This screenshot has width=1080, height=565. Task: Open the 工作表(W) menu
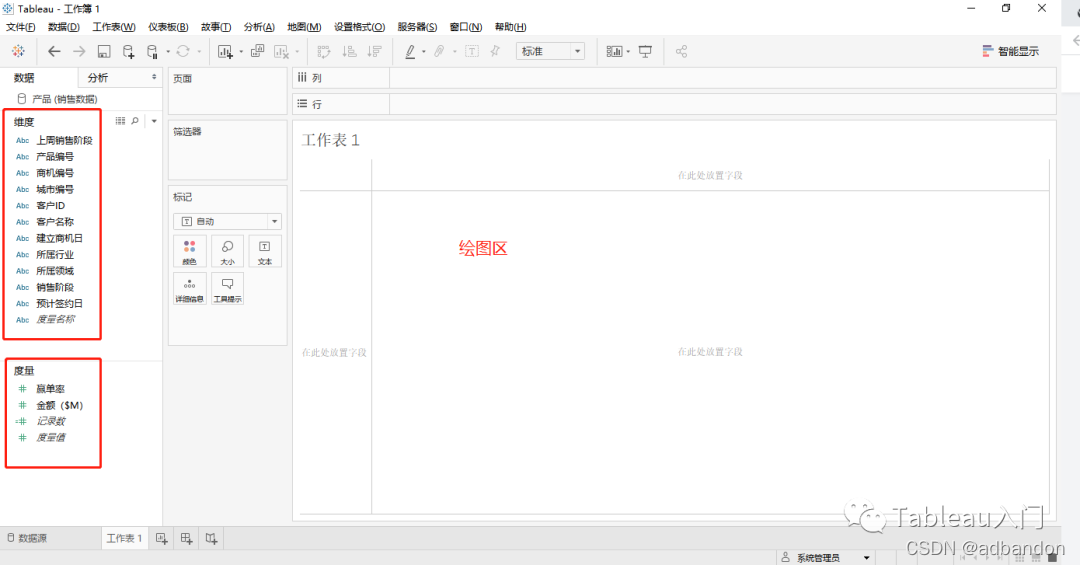pos(114,27)
